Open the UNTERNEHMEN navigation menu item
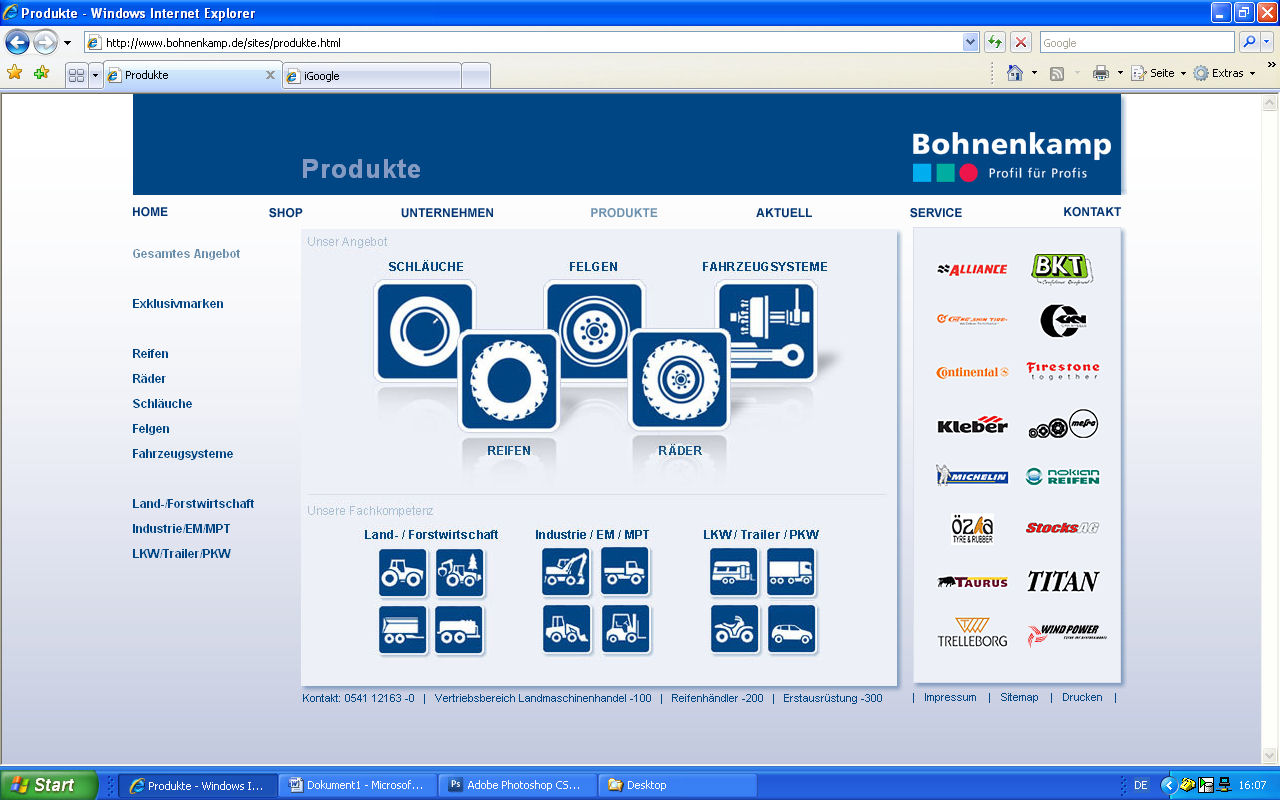 point(447,213)
